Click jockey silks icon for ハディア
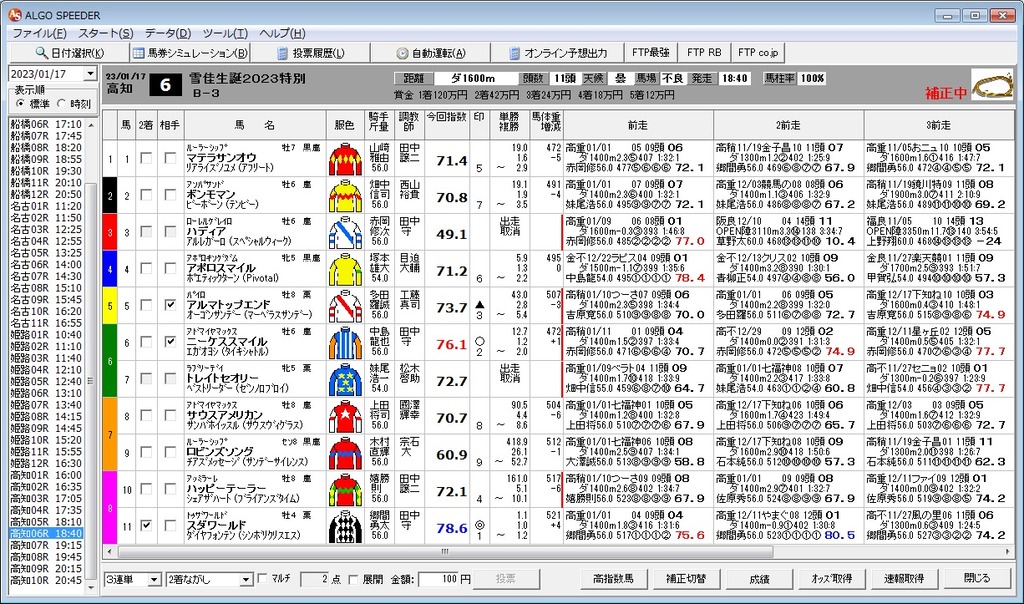 point(345,233)
